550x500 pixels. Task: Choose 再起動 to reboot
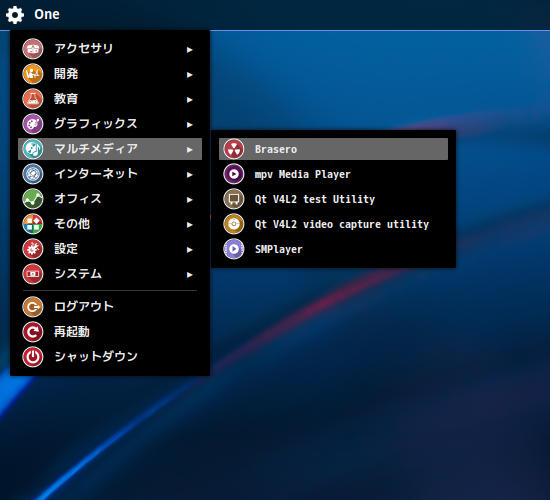tap(110, 332)
